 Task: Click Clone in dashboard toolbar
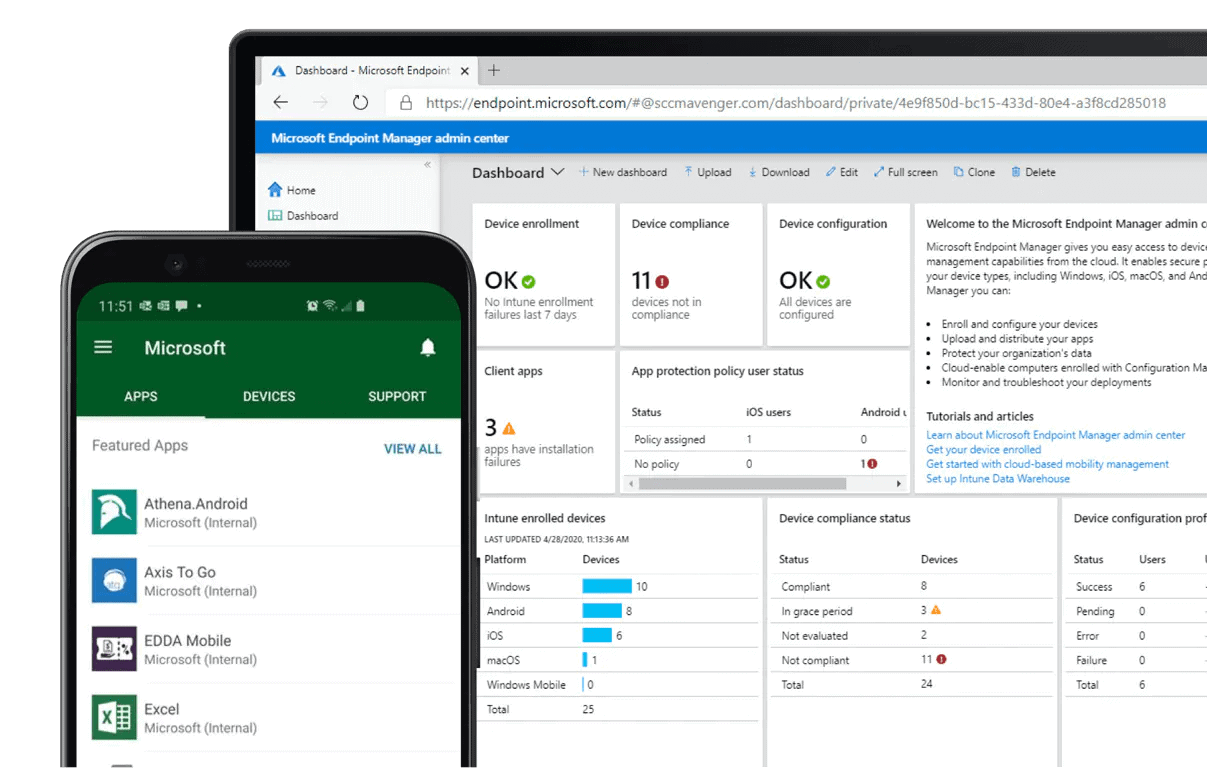click(974, 172)
